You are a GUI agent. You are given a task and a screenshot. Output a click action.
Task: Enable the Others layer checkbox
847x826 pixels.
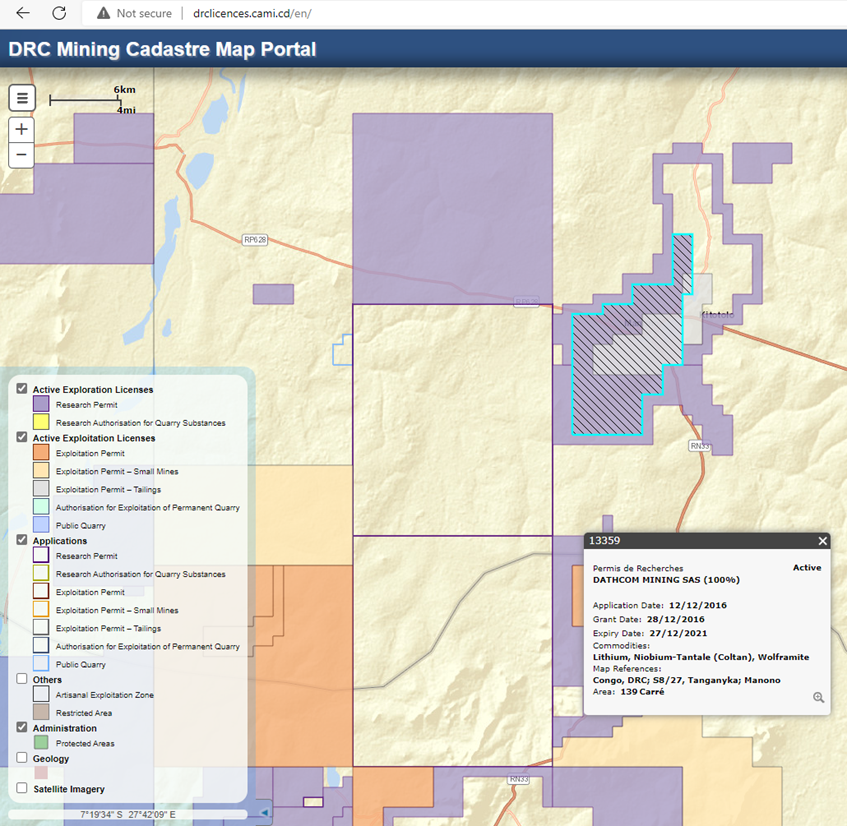click(22, 679)
